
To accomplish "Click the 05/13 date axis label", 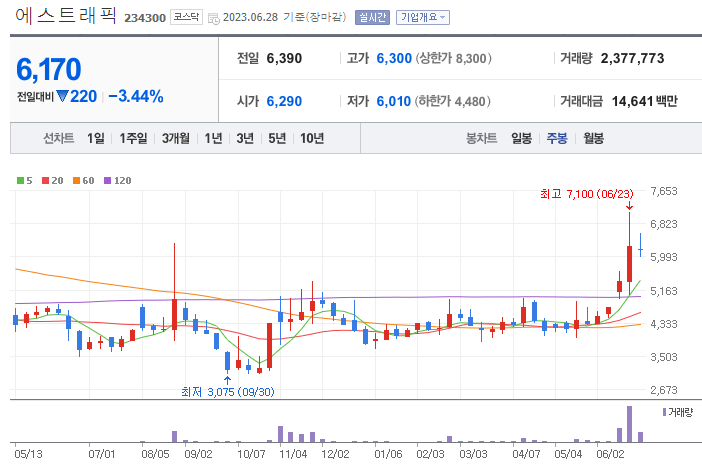I will (x=28, y=454).
